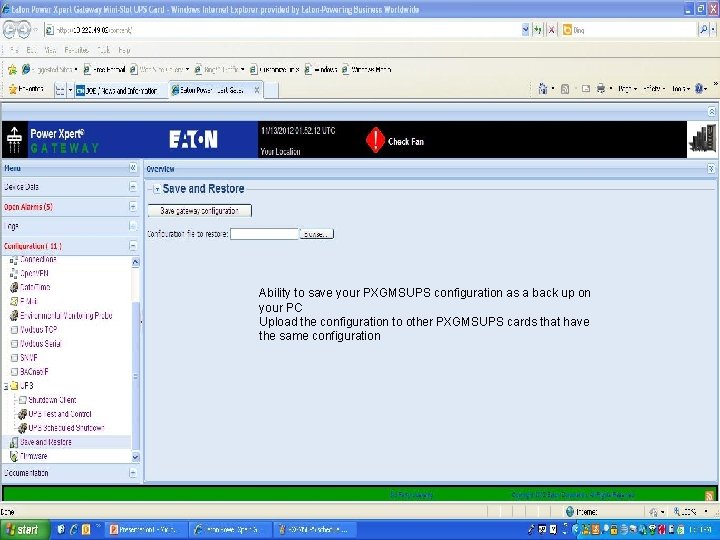Expand the Device Data section
Image resolution: width=720 pixels, height=540 pixels.
133,187
